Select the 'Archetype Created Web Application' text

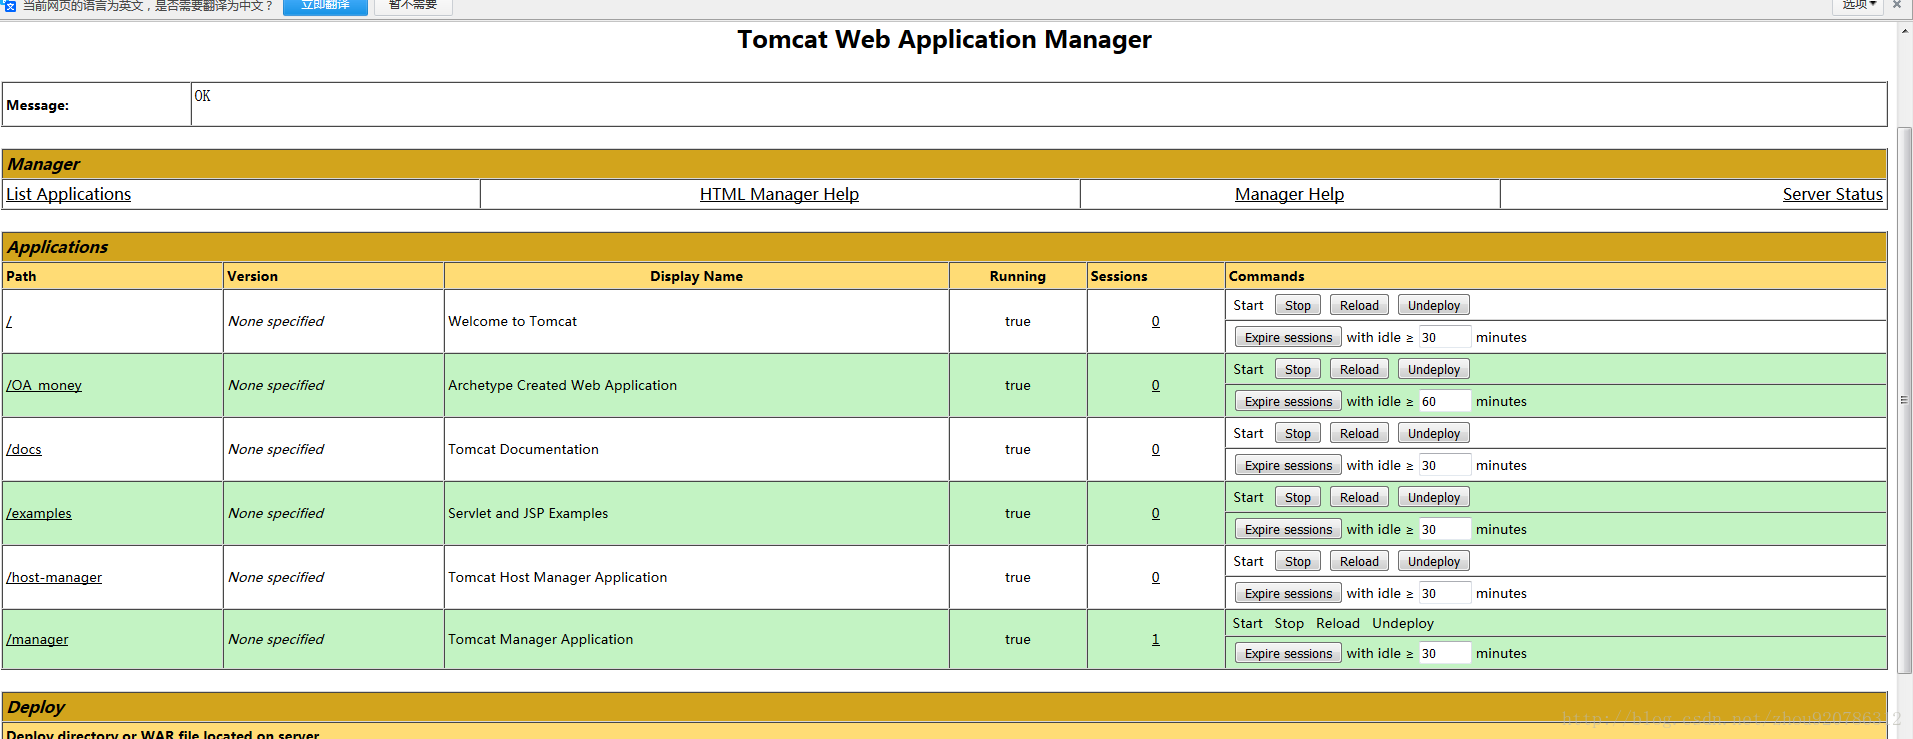click(x=562, y=385)
